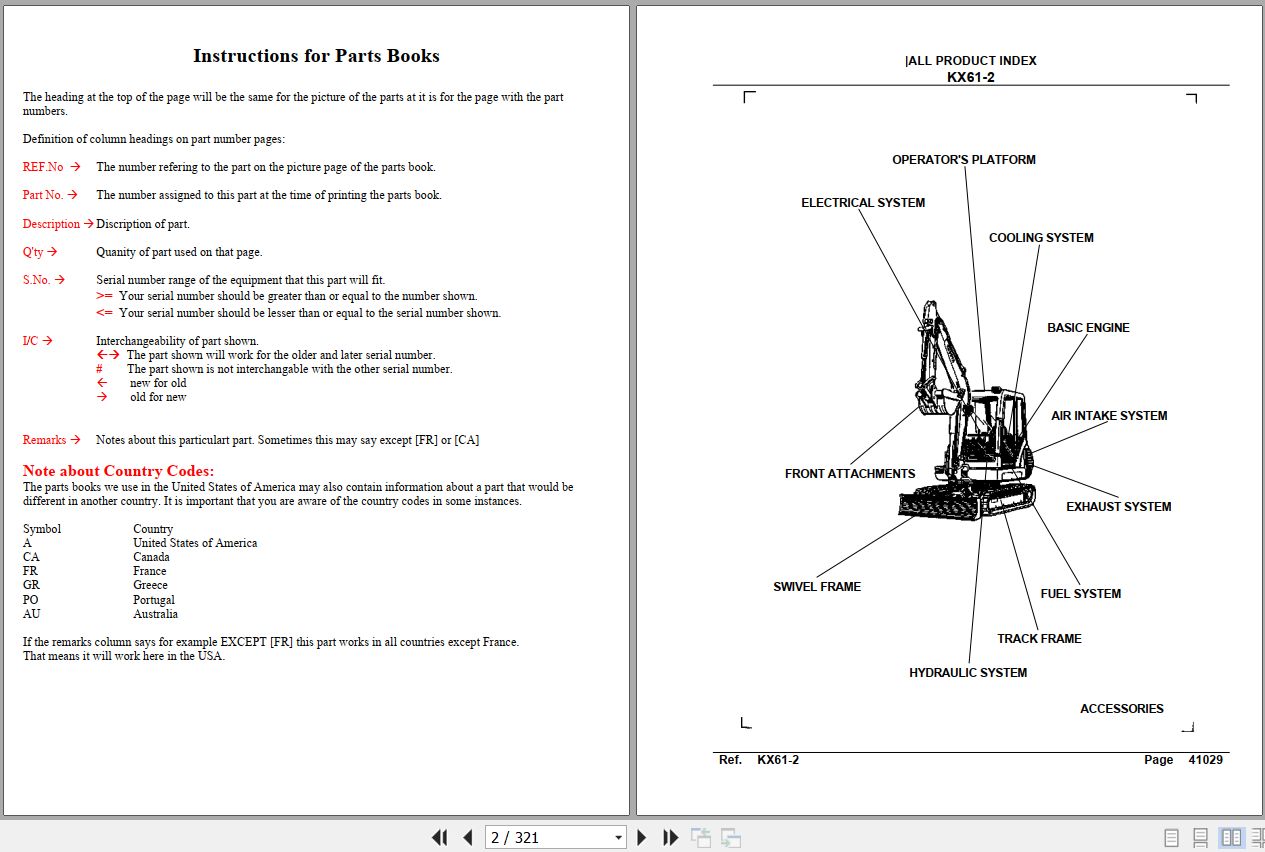Open the page number dropdown

pos(618,837)
